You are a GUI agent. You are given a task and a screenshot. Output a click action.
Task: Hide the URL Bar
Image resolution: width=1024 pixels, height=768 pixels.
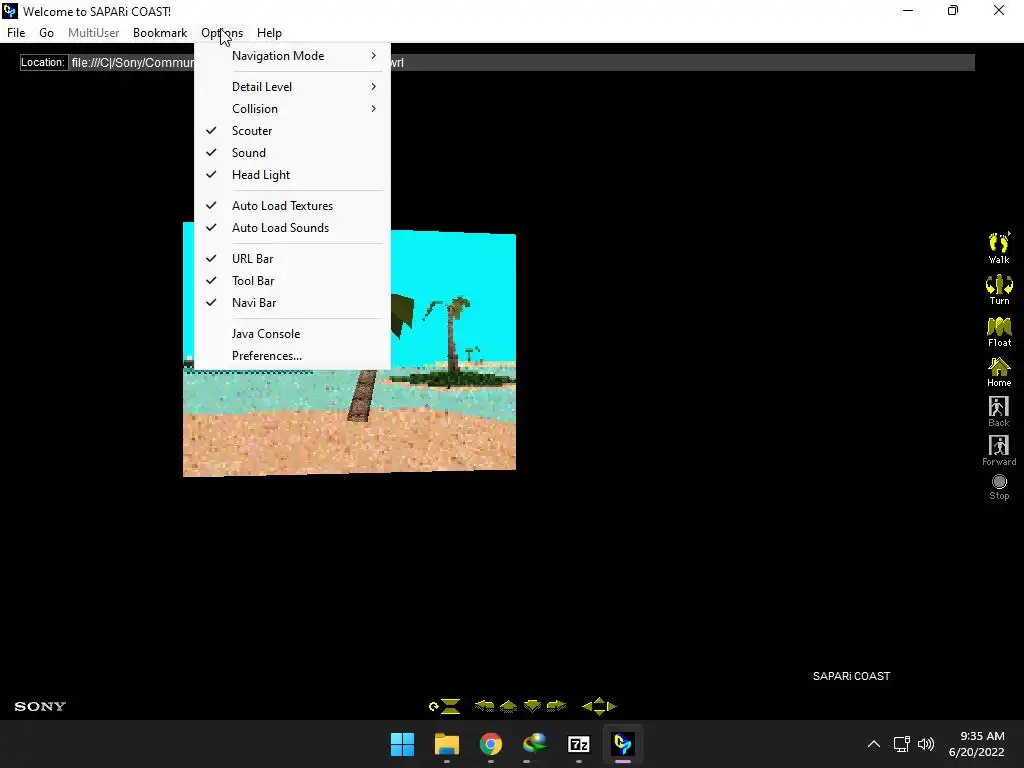click(292, 259)
